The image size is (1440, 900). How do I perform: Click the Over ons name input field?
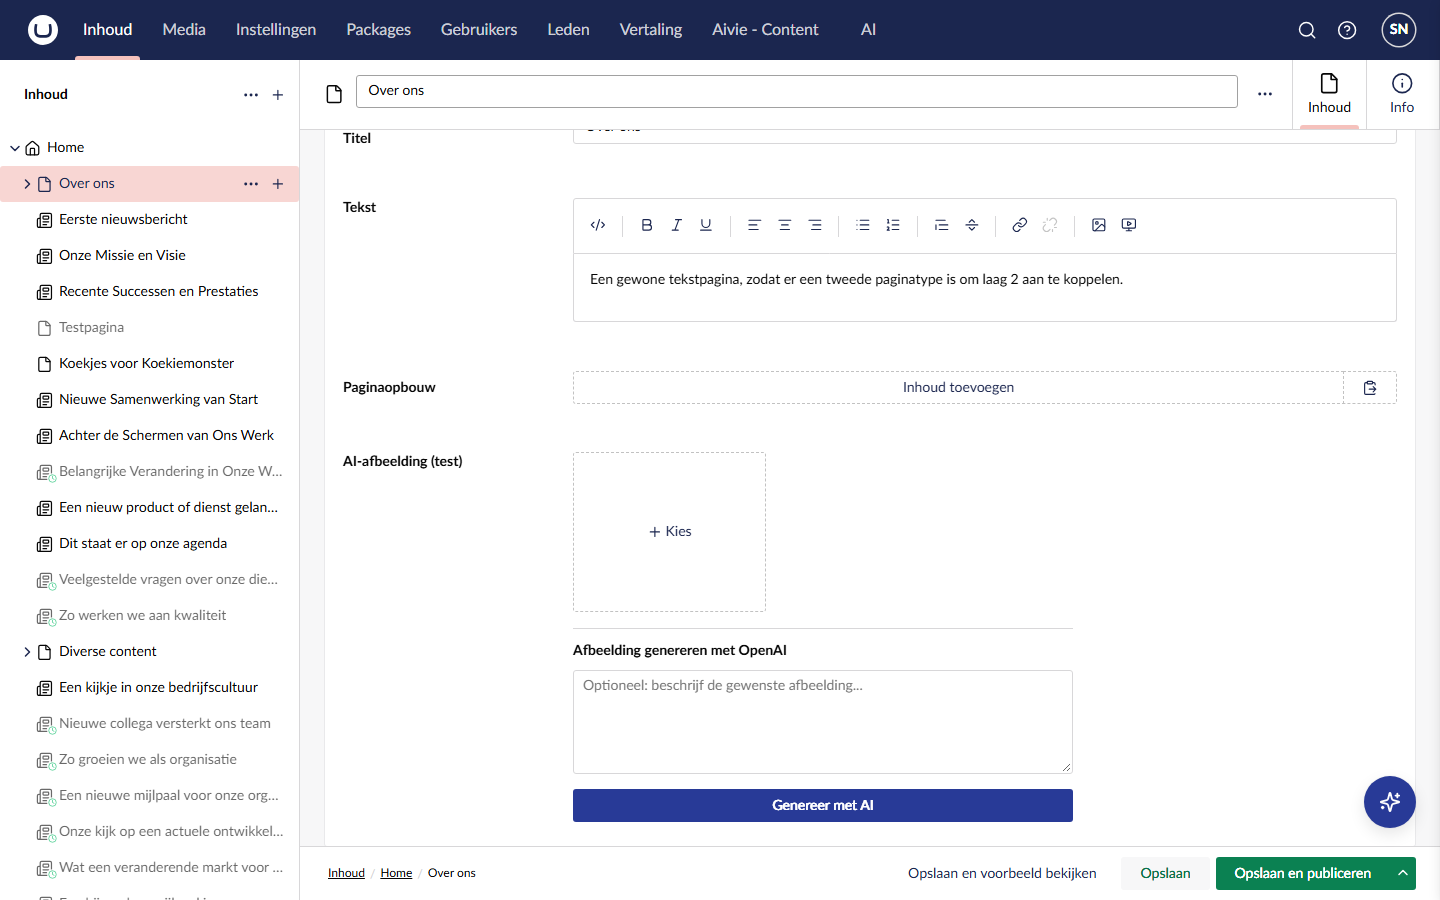797,91
